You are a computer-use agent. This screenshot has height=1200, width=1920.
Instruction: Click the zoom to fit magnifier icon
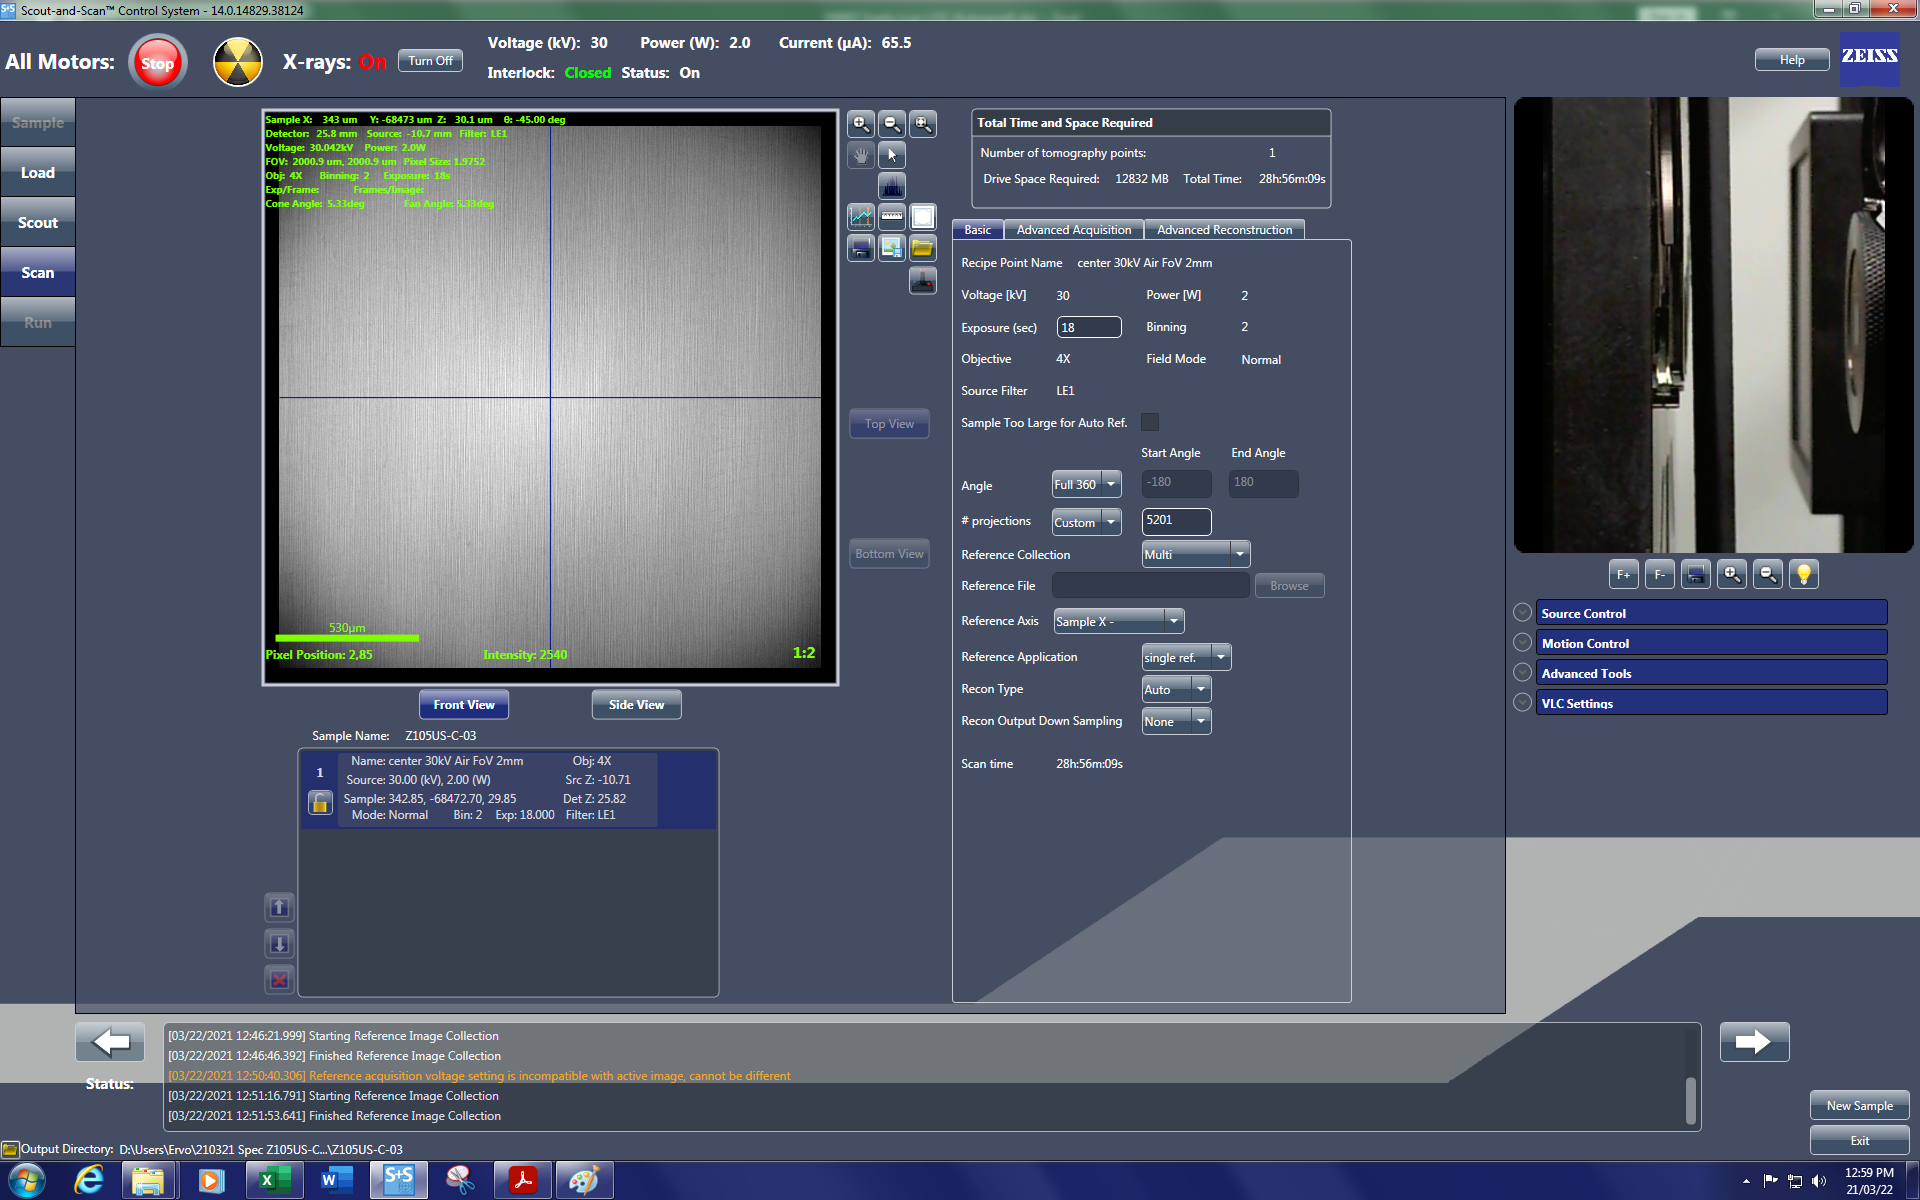922,124
